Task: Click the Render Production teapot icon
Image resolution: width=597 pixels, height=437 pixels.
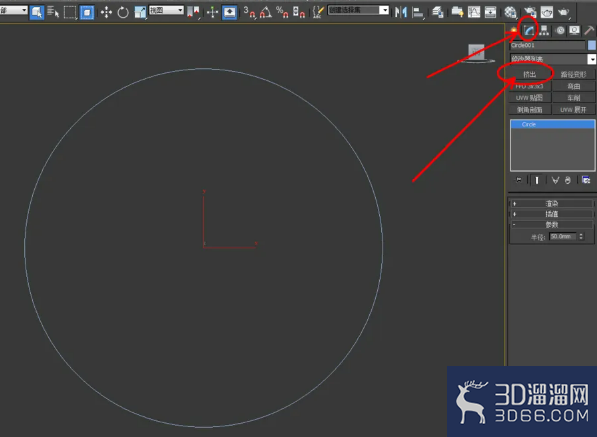Action: (564, 12)
